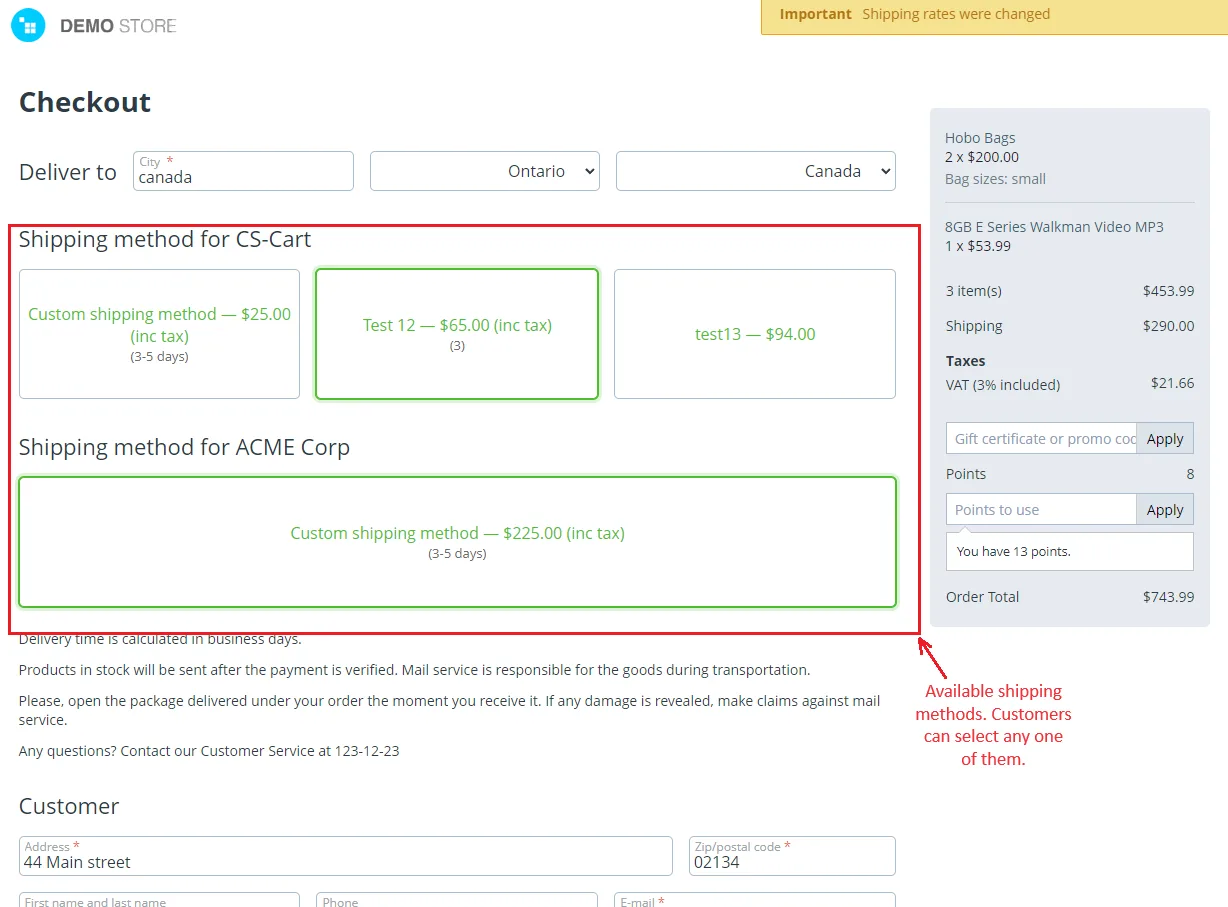The width and height of the screenshot is (1228, 907).
Task: Apply the gift certificate code
Action: pyautogui.click(x=1165, y=438)
